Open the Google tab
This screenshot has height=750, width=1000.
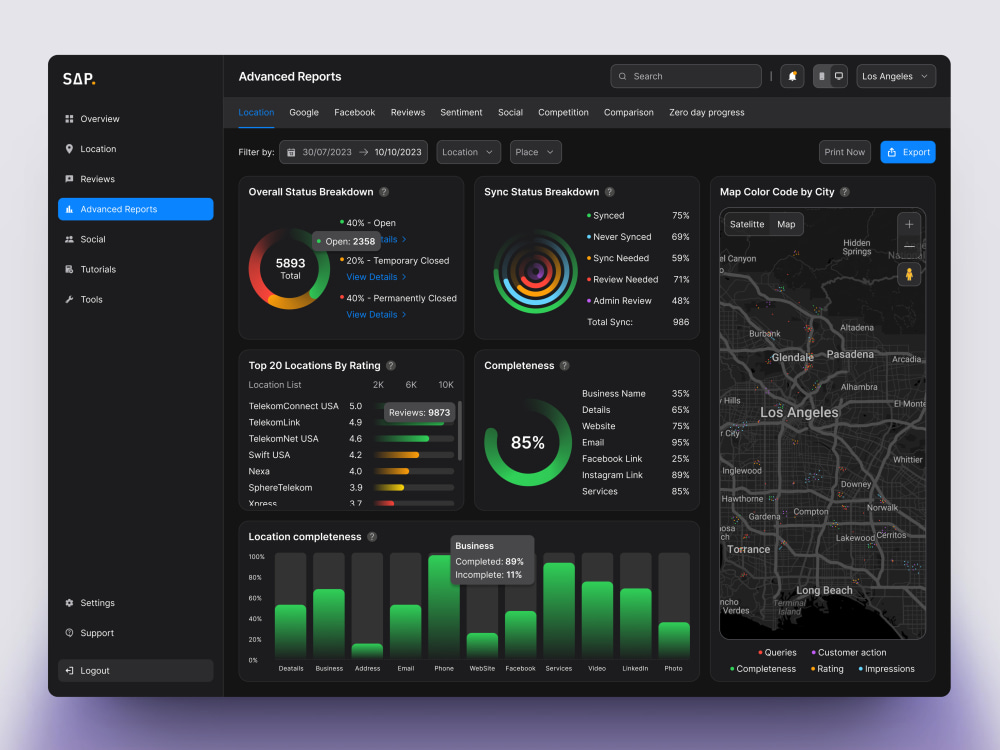(x=304, y=112)
